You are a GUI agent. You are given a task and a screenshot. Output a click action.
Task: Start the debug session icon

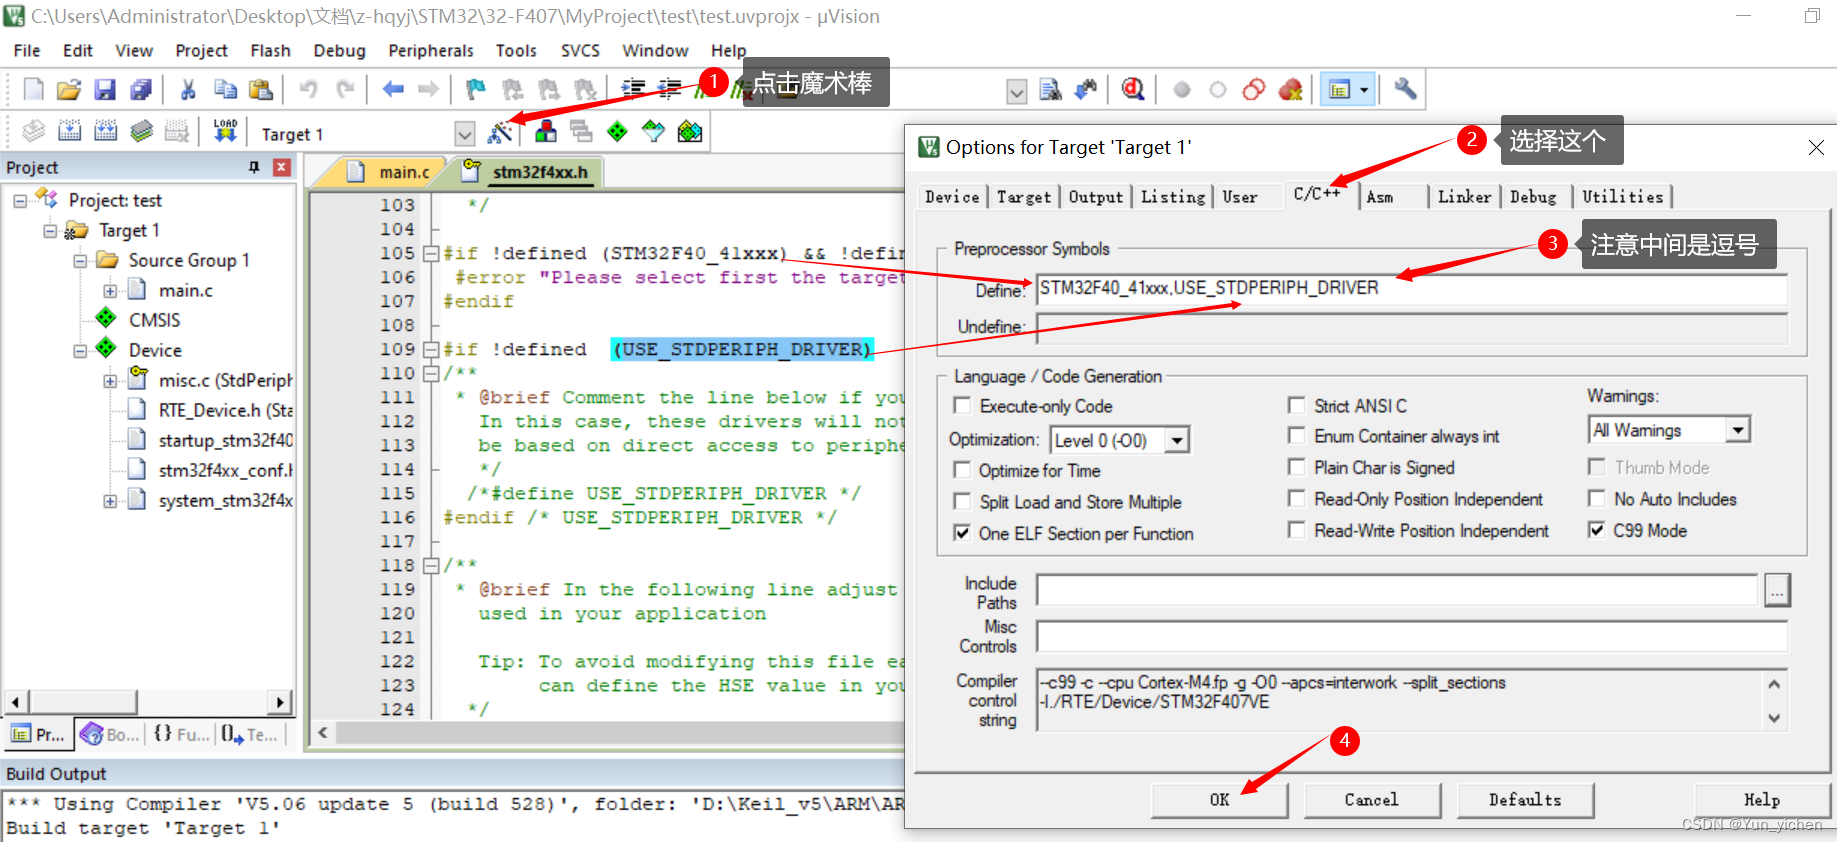tap(1132, 90)
